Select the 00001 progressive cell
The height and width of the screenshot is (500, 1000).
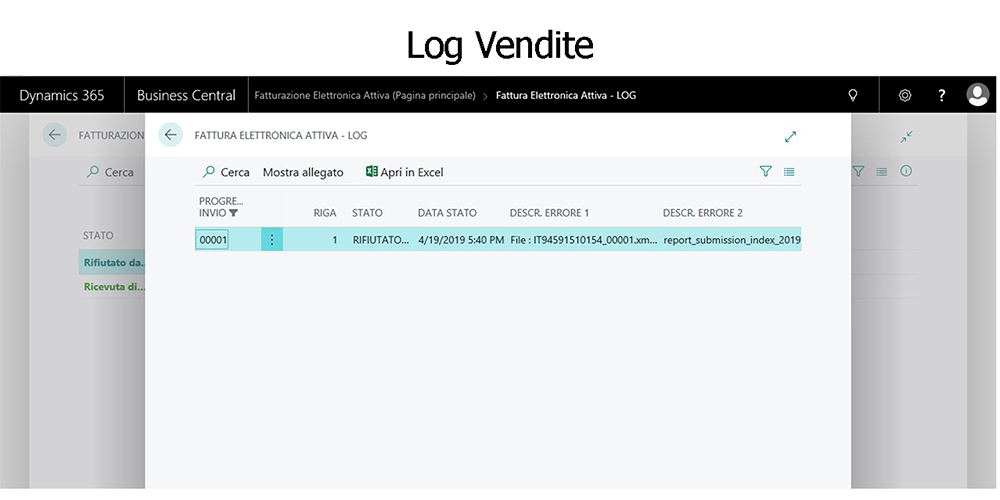(212, 240)
